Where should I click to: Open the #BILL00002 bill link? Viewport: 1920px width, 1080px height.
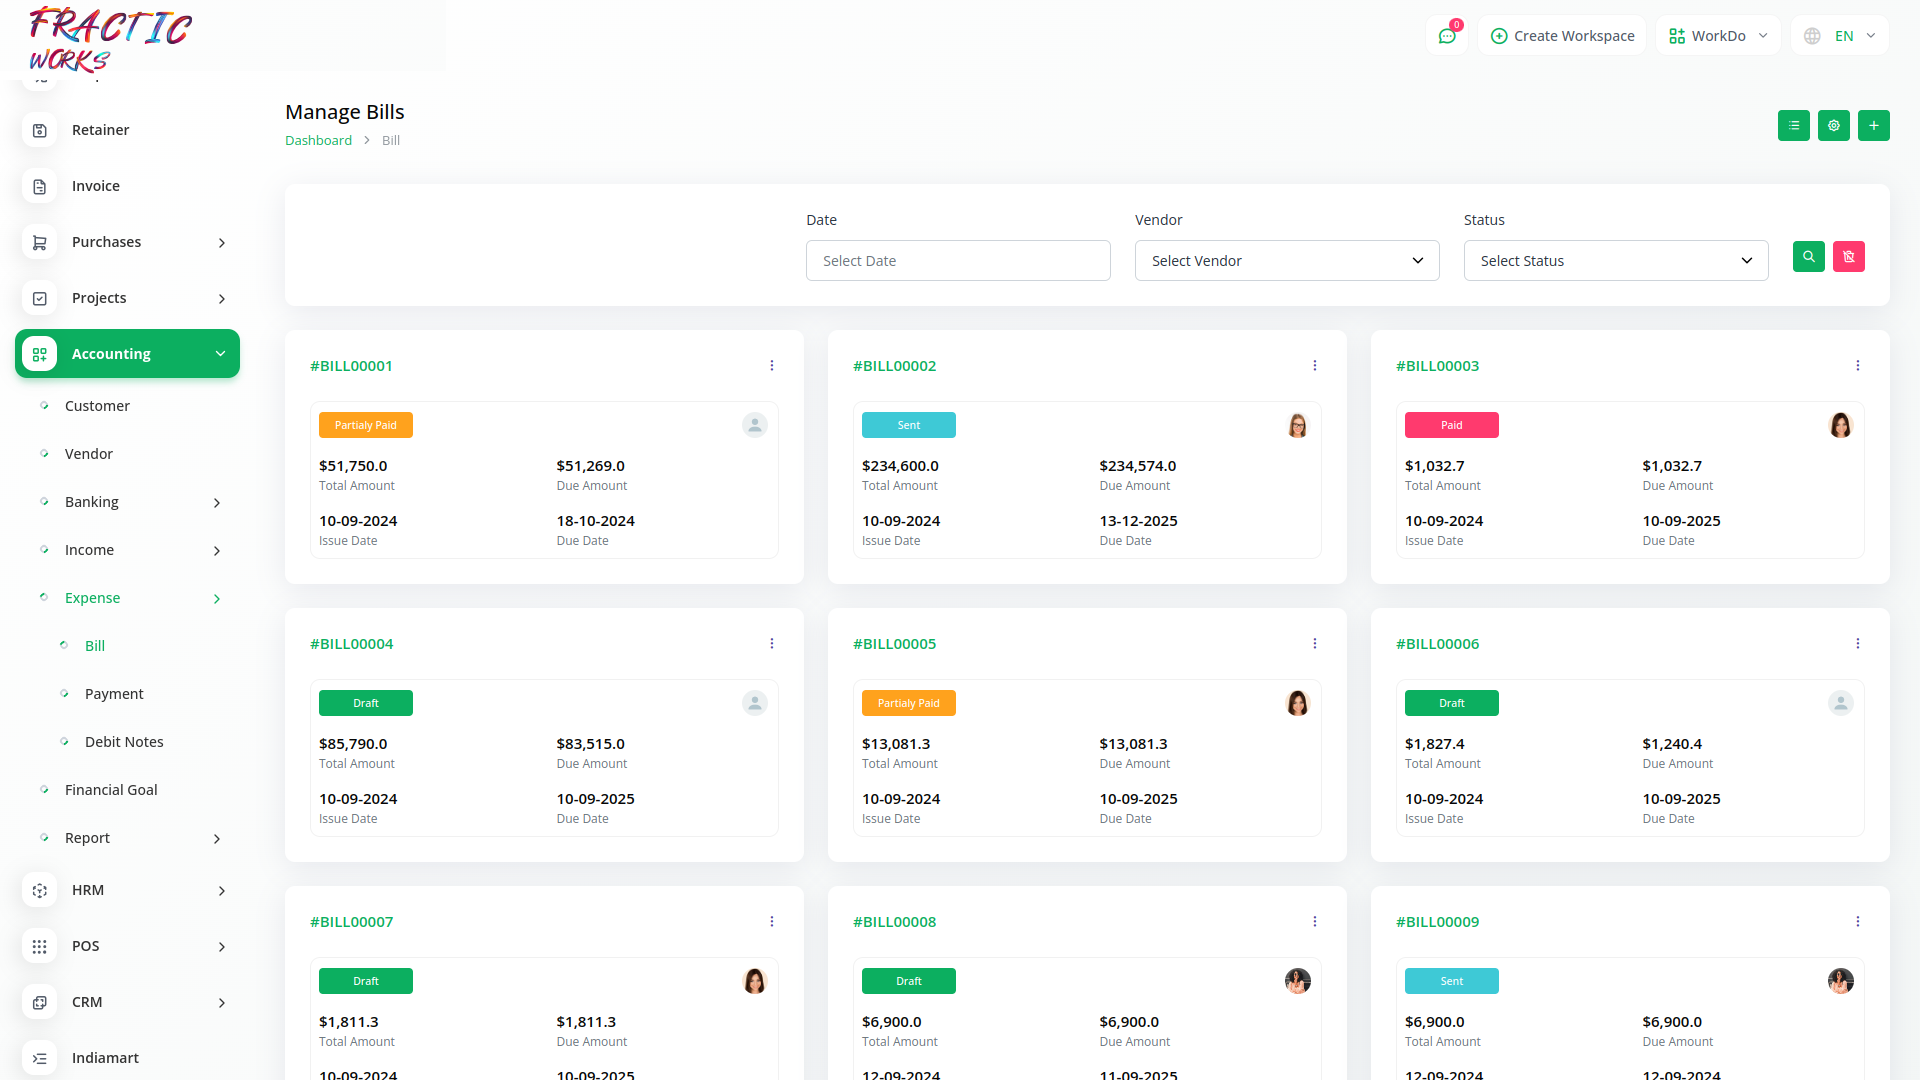coord(894,366)
